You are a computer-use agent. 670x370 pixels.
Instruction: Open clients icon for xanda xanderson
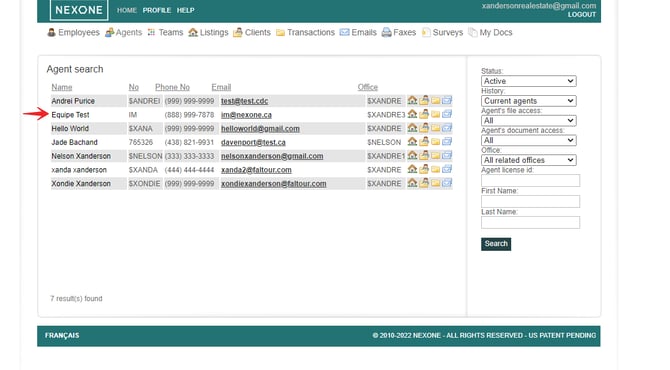424,169
